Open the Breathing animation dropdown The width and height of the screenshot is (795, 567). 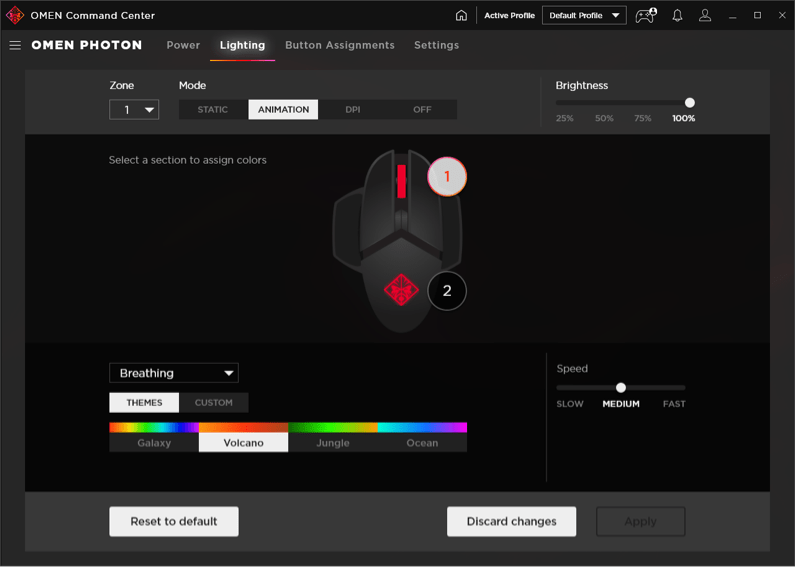[174, 373]
